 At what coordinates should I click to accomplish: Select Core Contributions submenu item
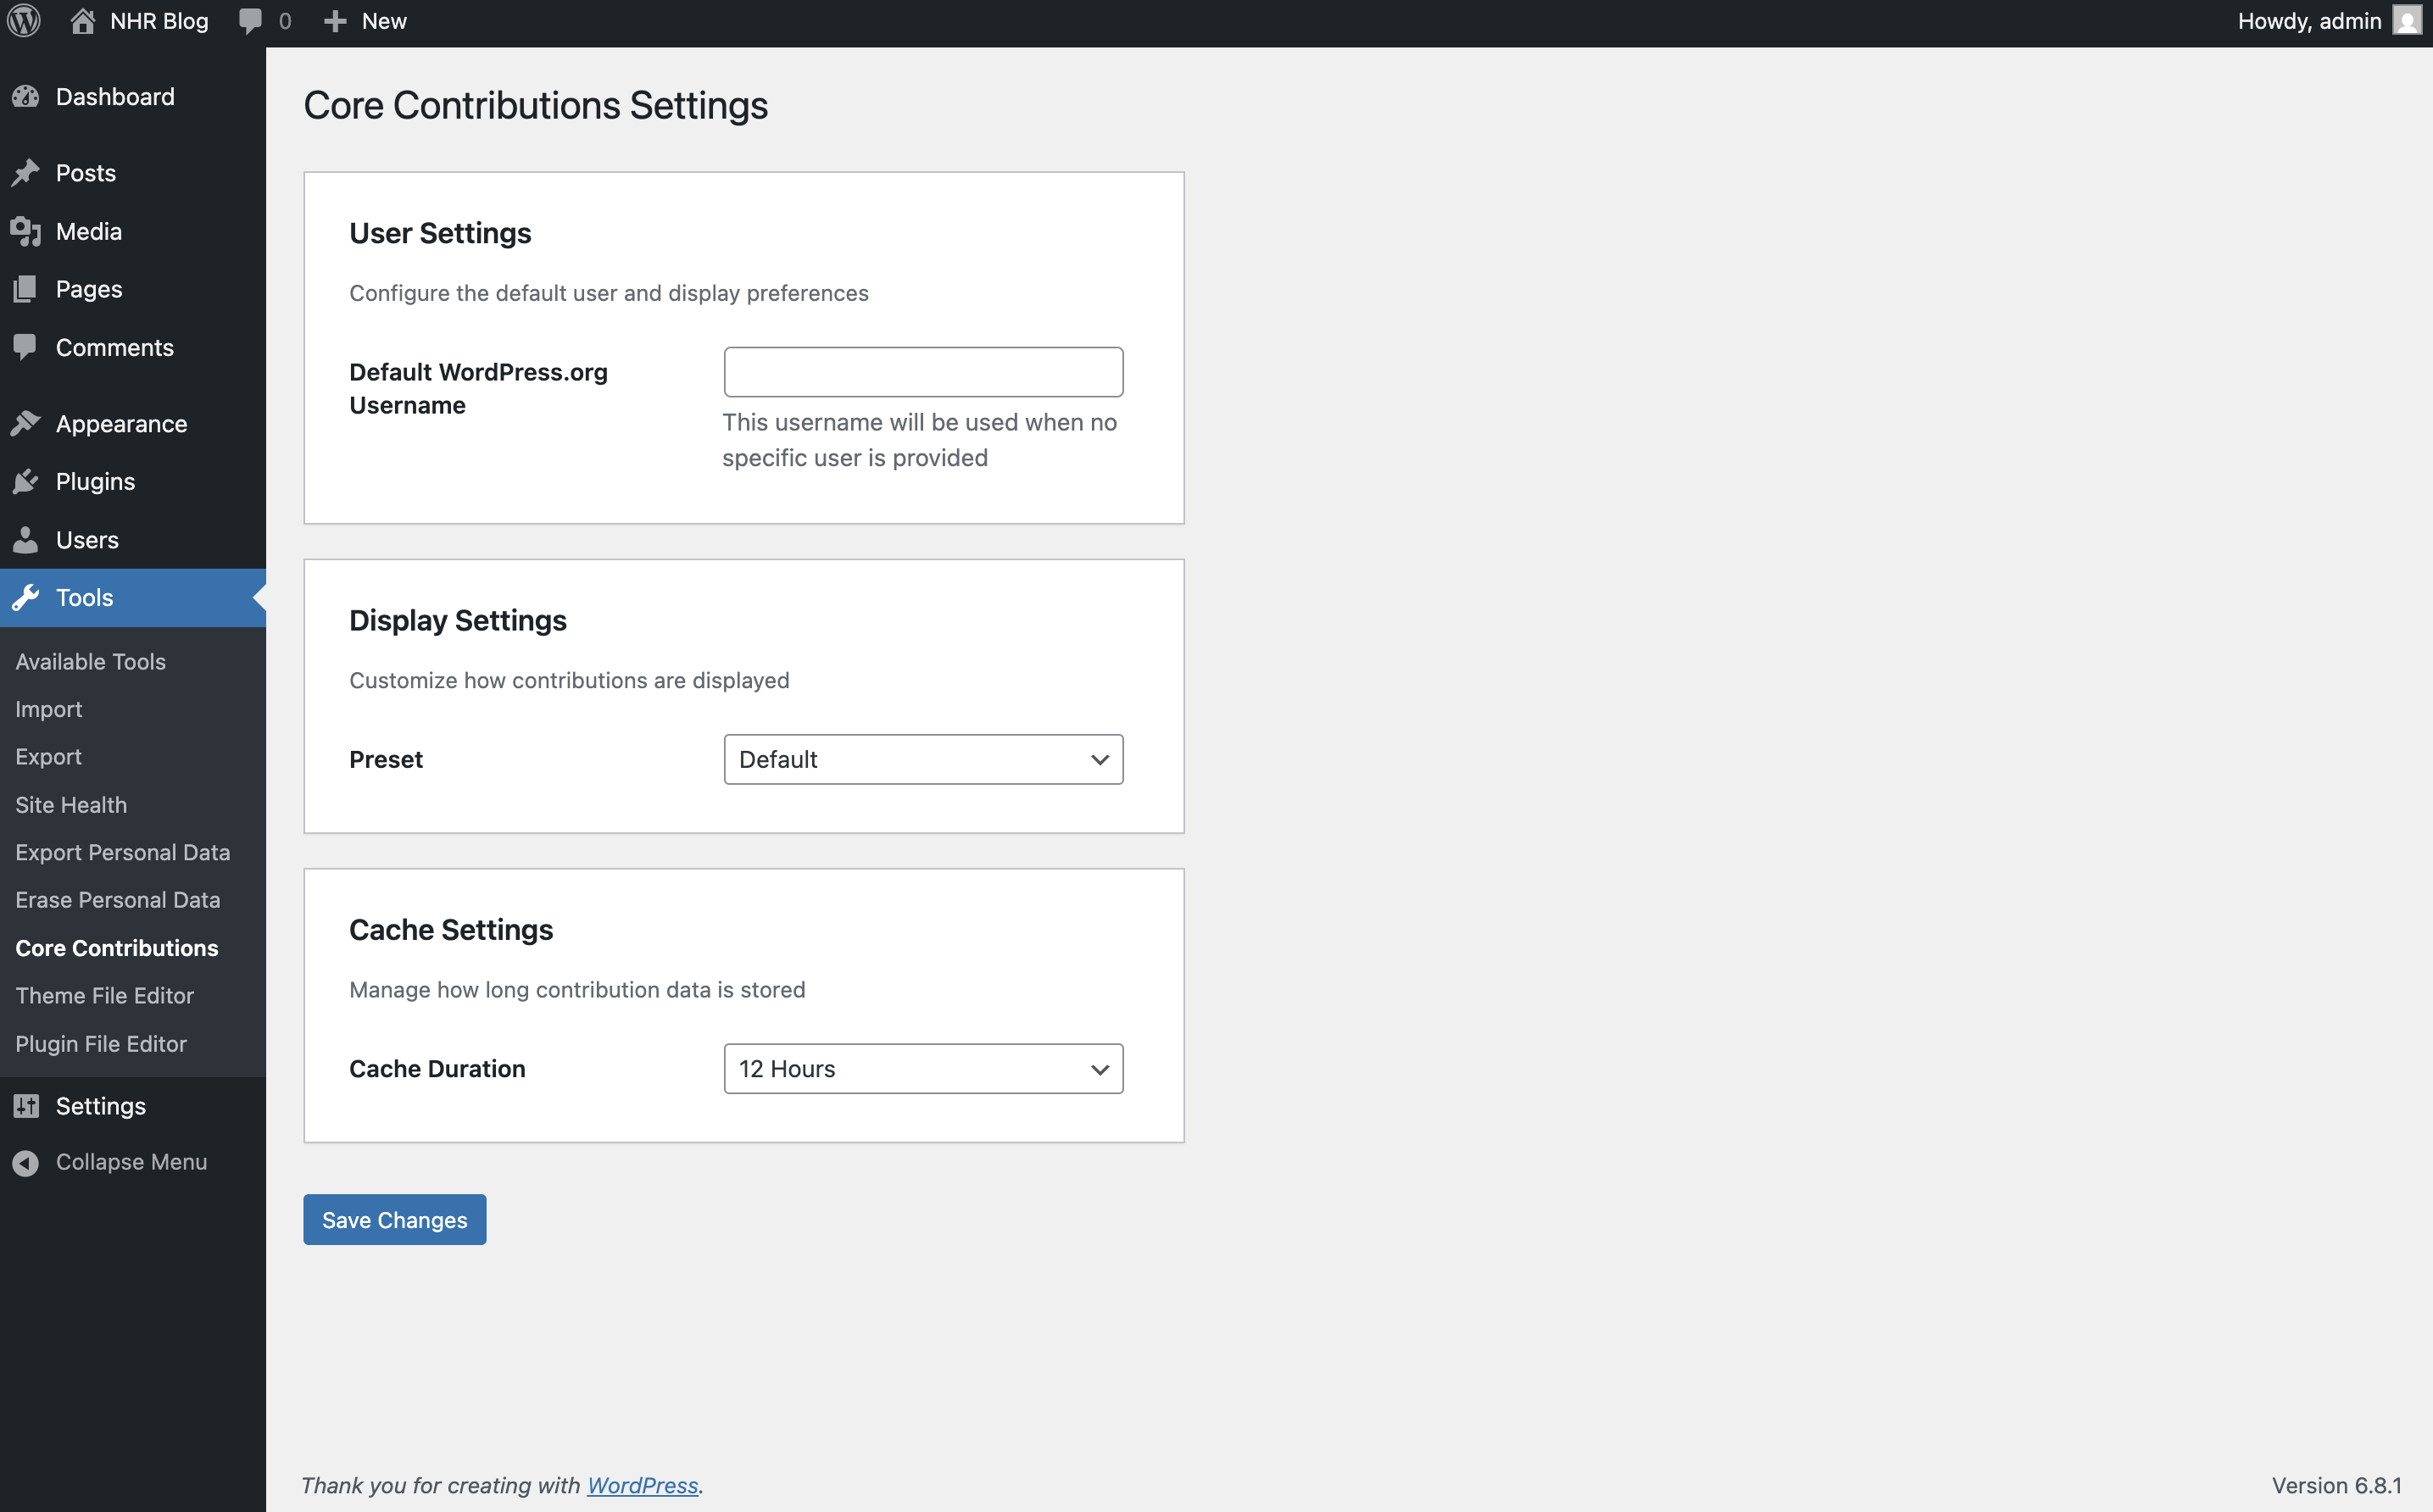coord(117,948)
